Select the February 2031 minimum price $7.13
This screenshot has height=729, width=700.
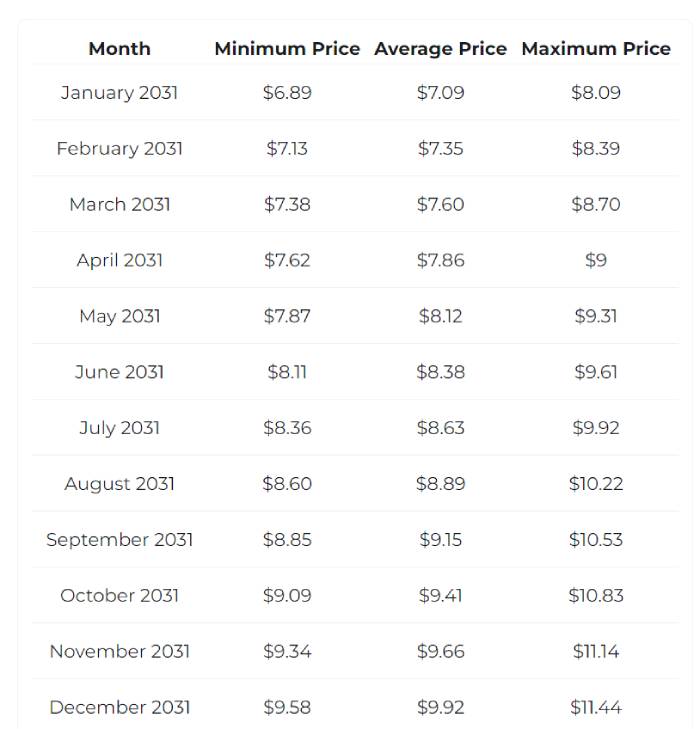click(x=287, y=149)
